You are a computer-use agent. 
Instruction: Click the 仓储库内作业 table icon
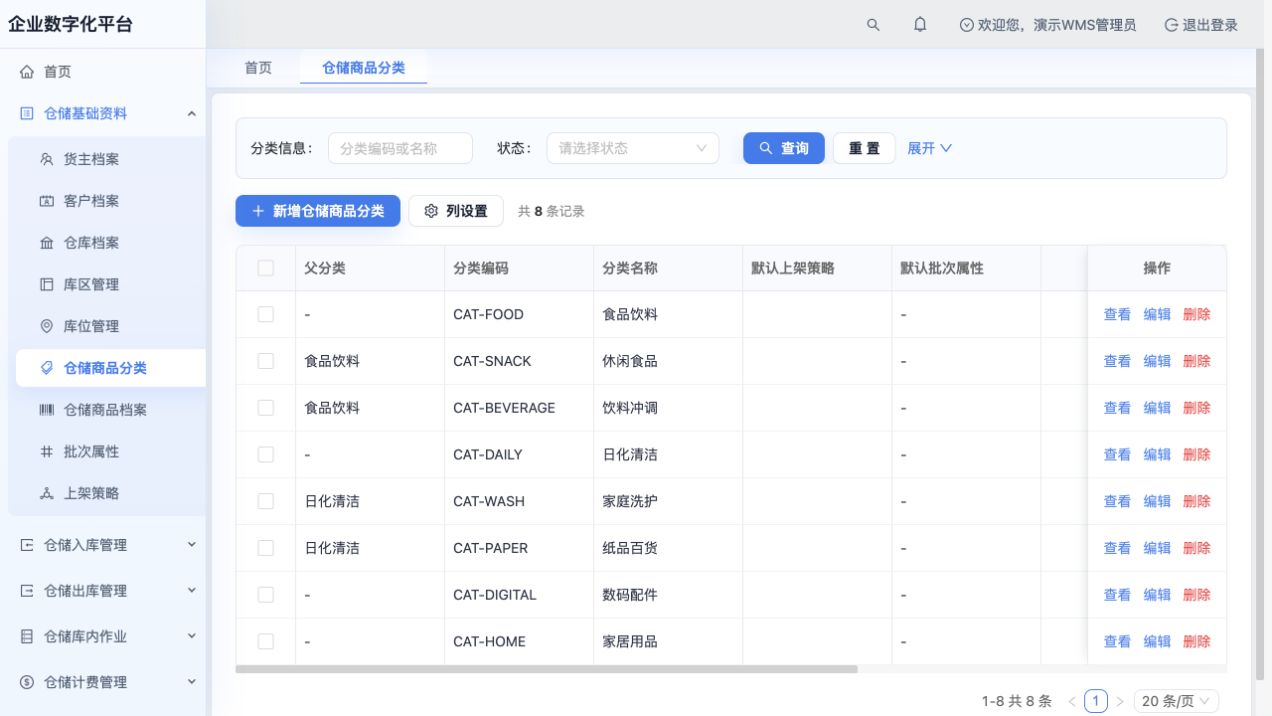tap(27, 636)
